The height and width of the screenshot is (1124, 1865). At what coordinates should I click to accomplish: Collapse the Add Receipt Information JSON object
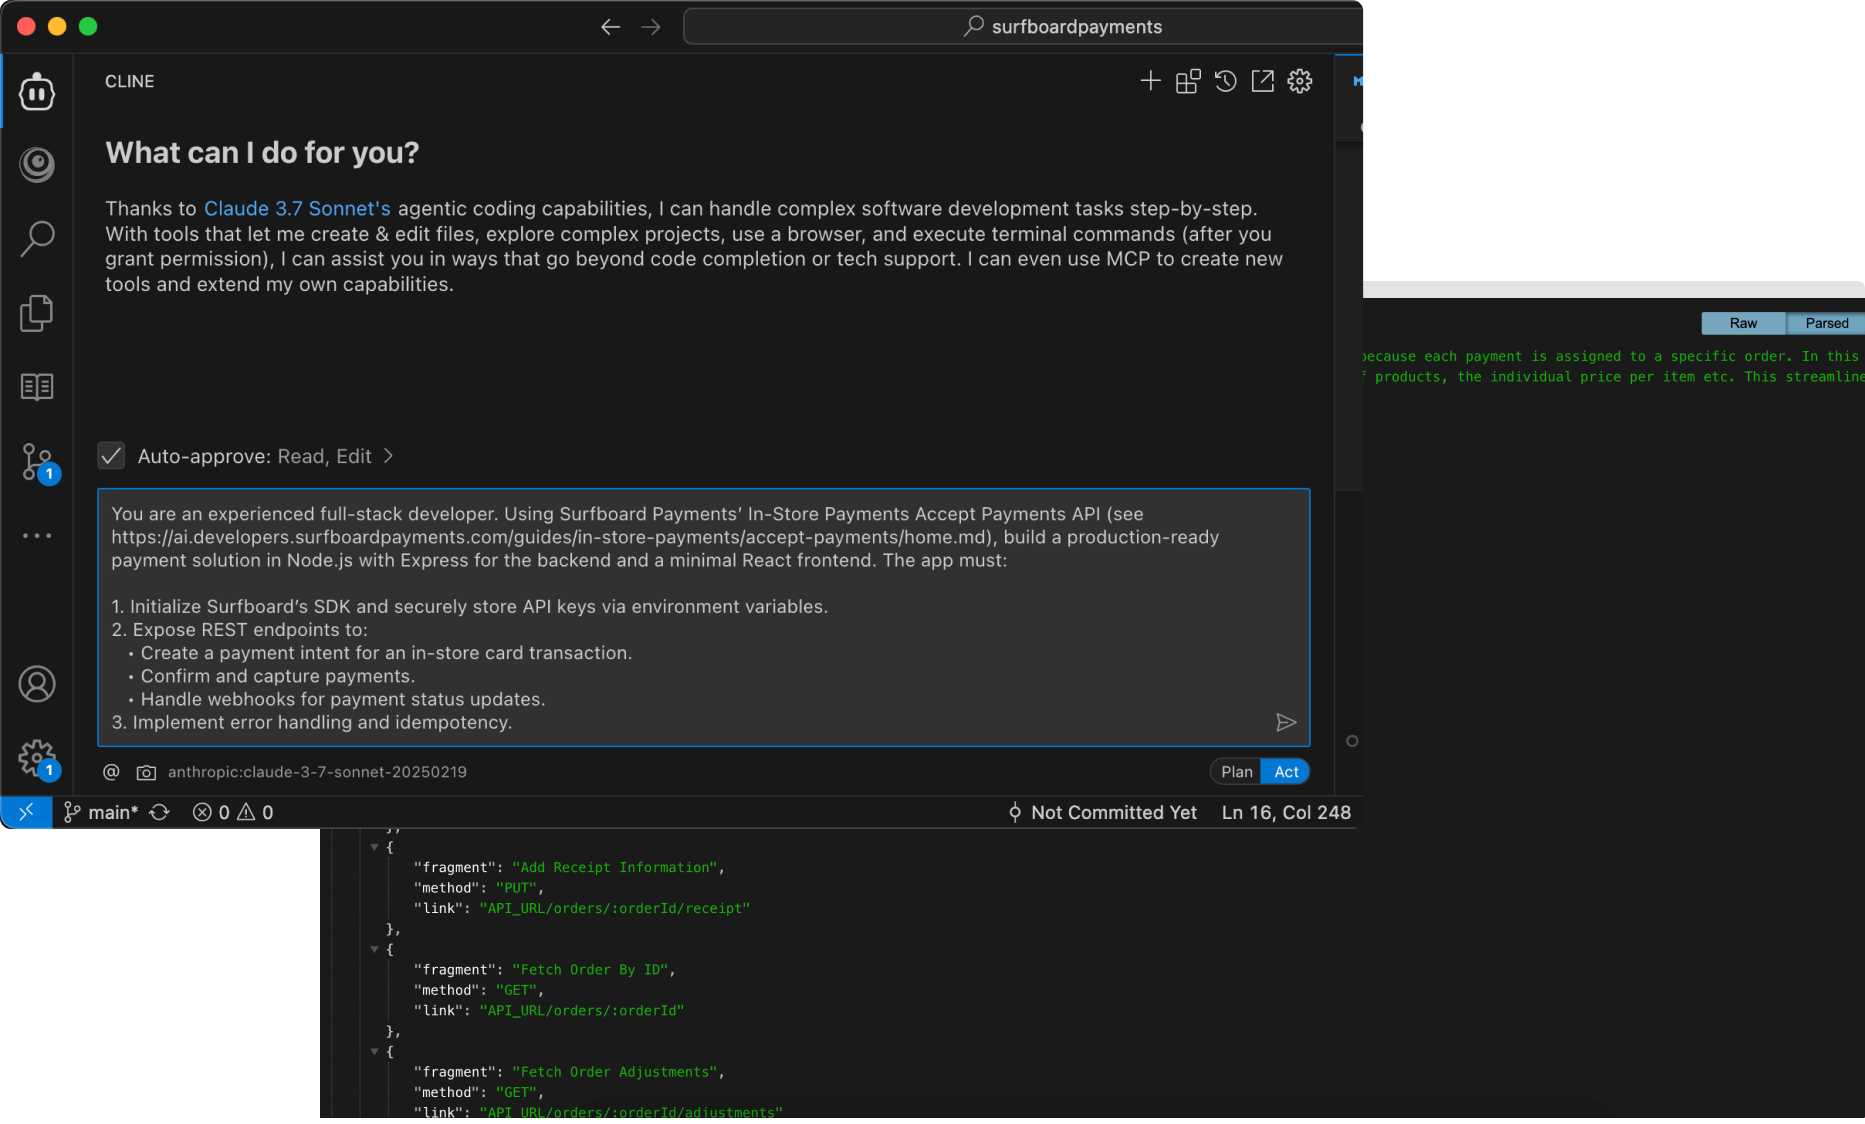(x=375, y=847)
